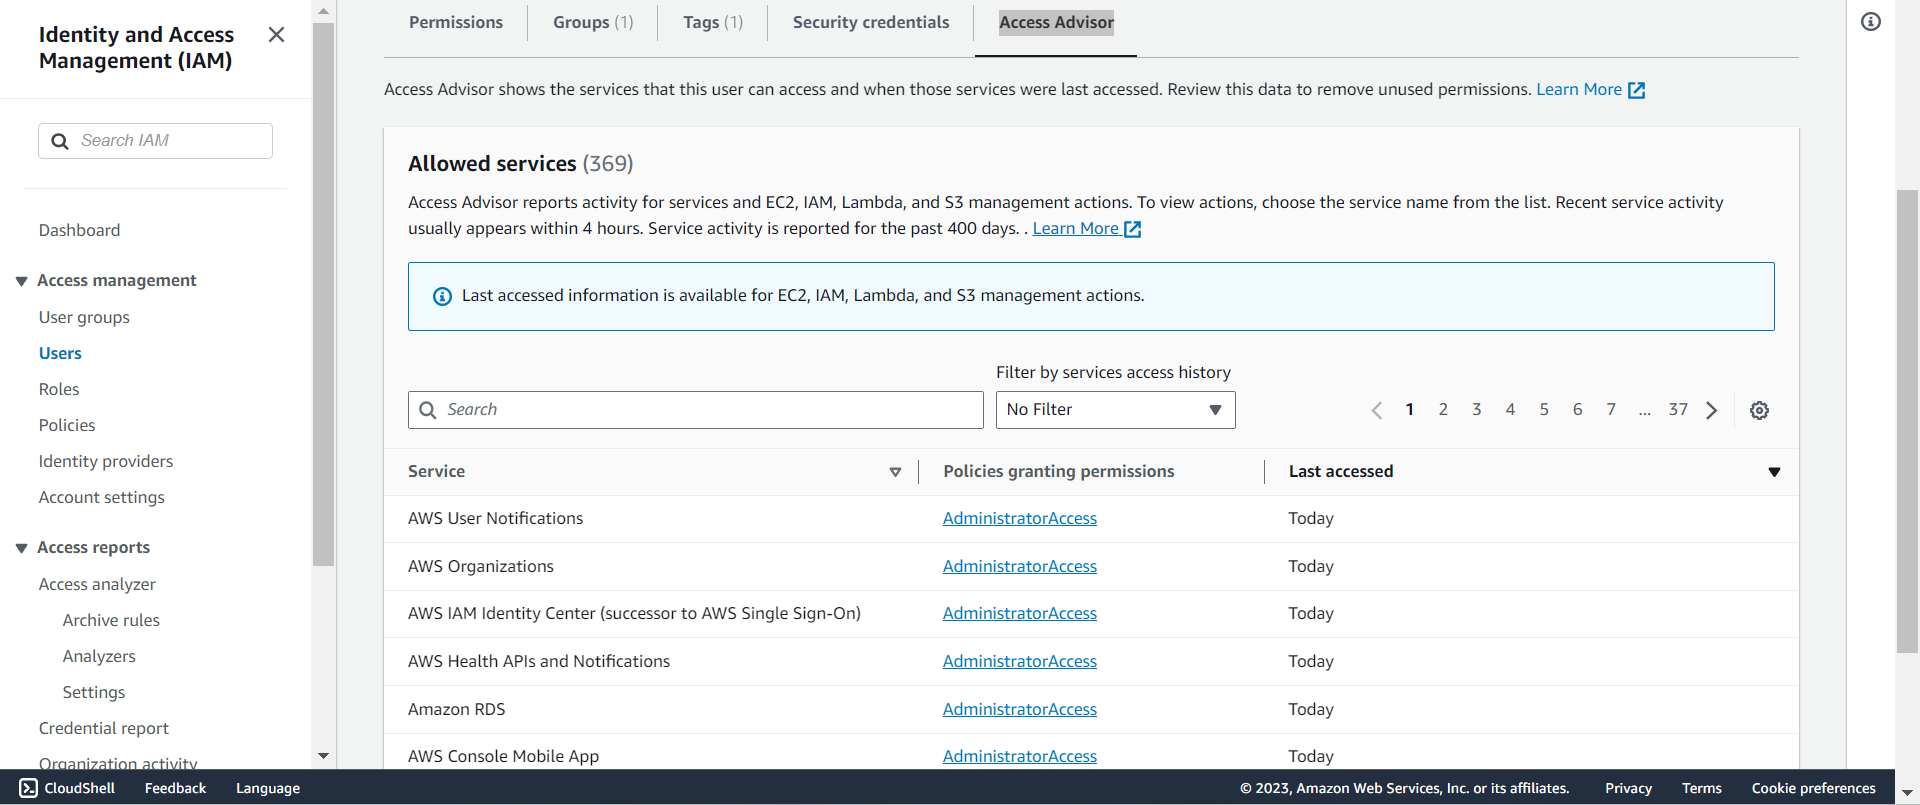Switch to the Tags tab
This screenshot has height=805, width=1920.
[713, 22]
